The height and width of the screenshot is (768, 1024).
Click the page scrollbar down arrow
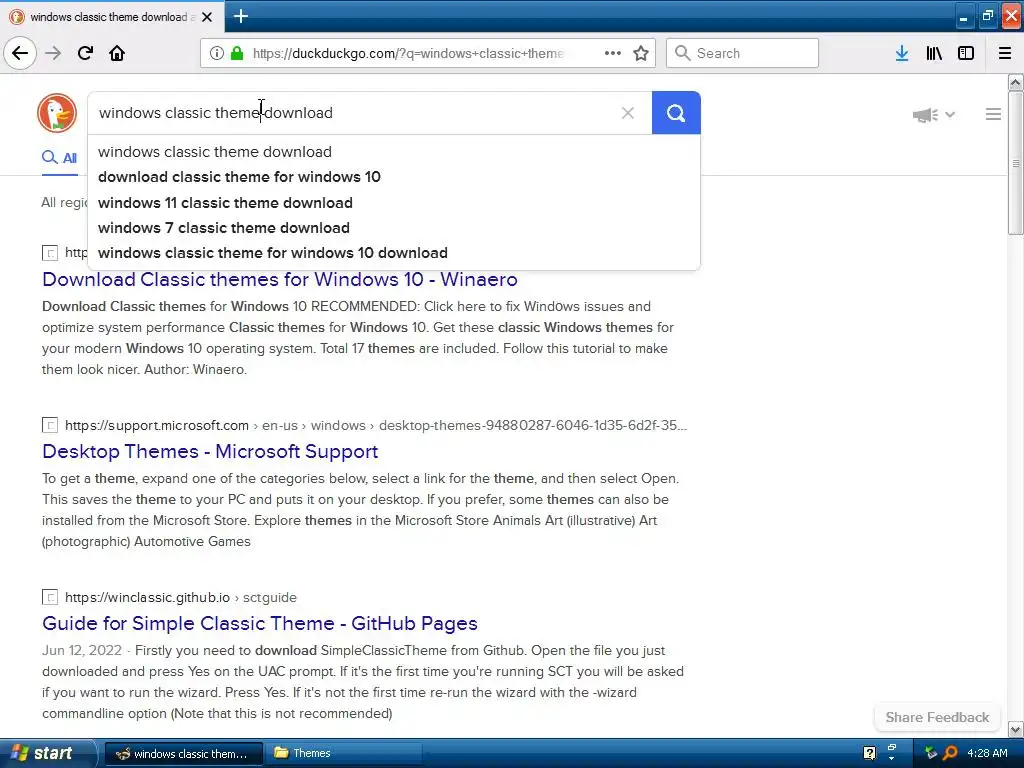(1015, 729)
